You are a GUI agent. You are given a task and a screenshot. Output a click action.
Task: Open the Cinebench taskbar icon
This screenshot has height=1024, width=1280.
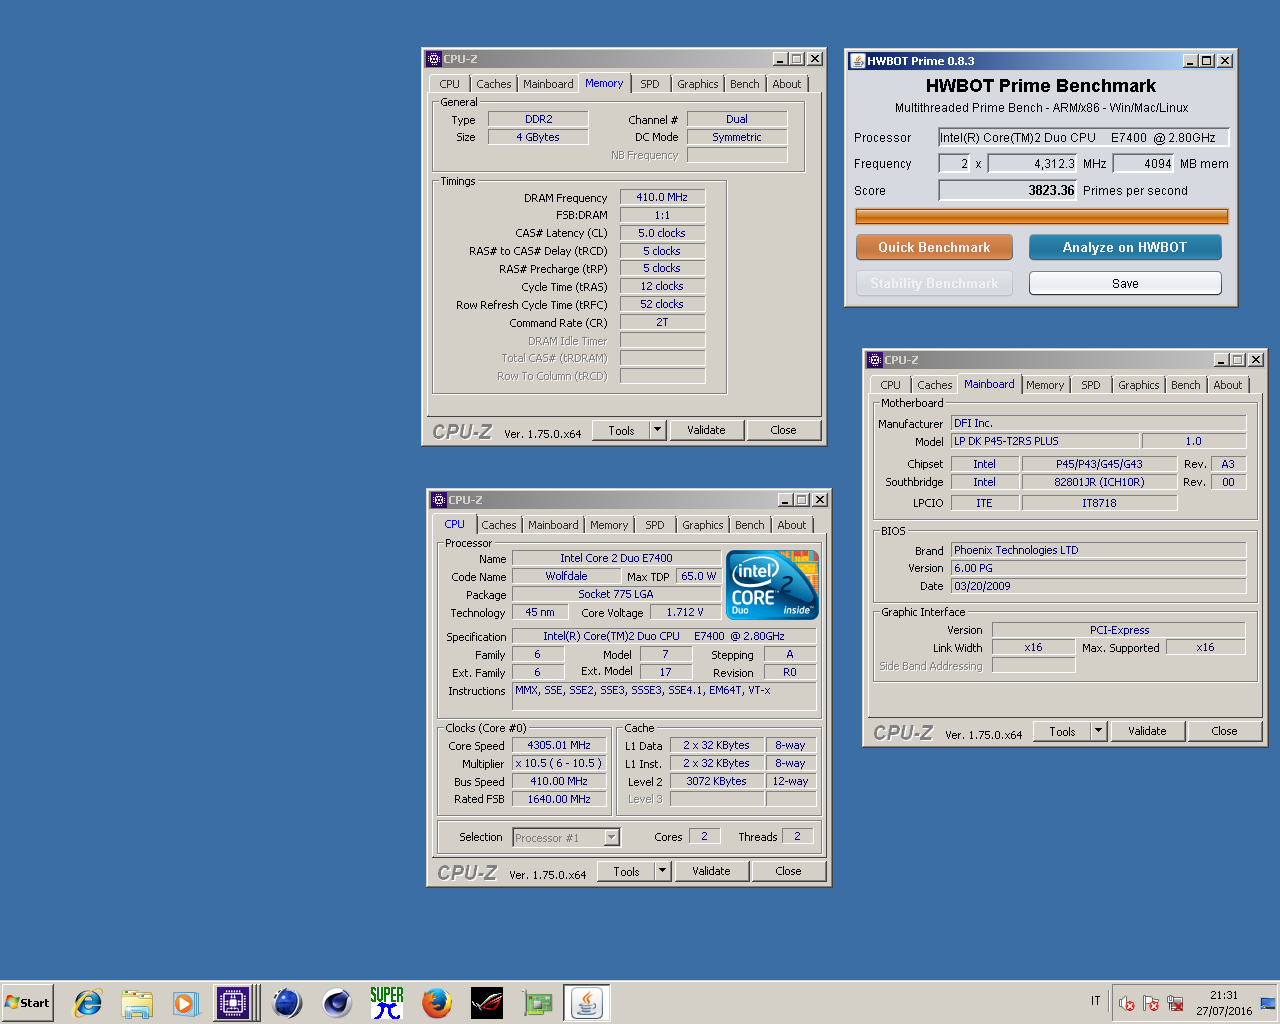337,1003
